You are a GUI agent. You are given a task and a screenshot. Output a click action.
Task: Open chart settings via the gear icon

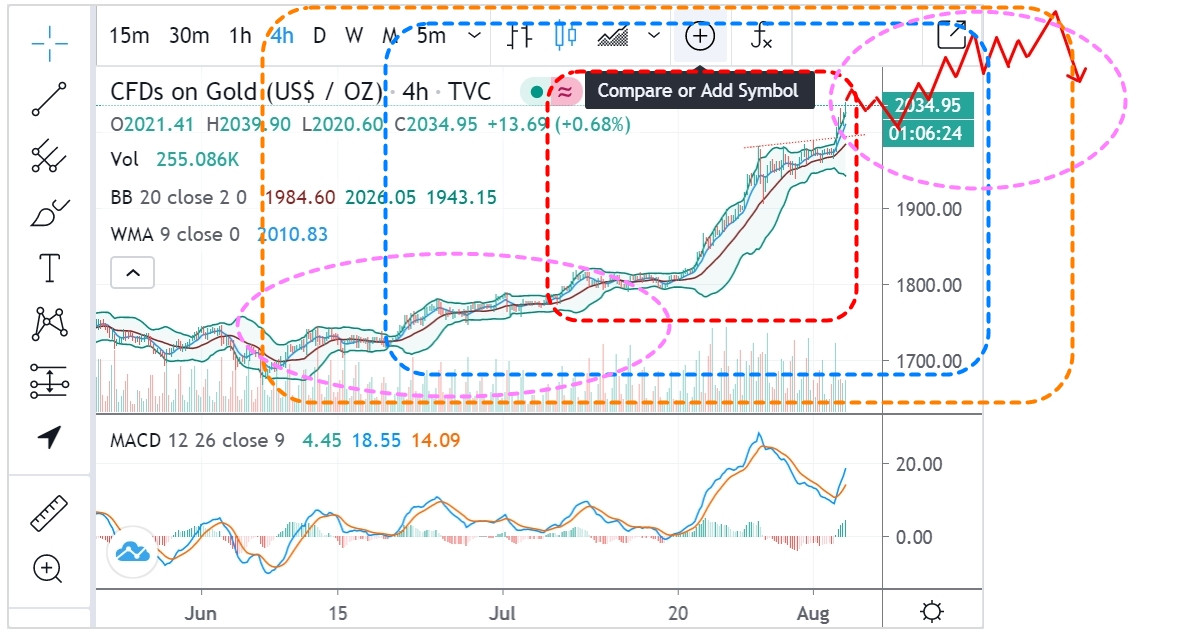[x=932, y=611]
